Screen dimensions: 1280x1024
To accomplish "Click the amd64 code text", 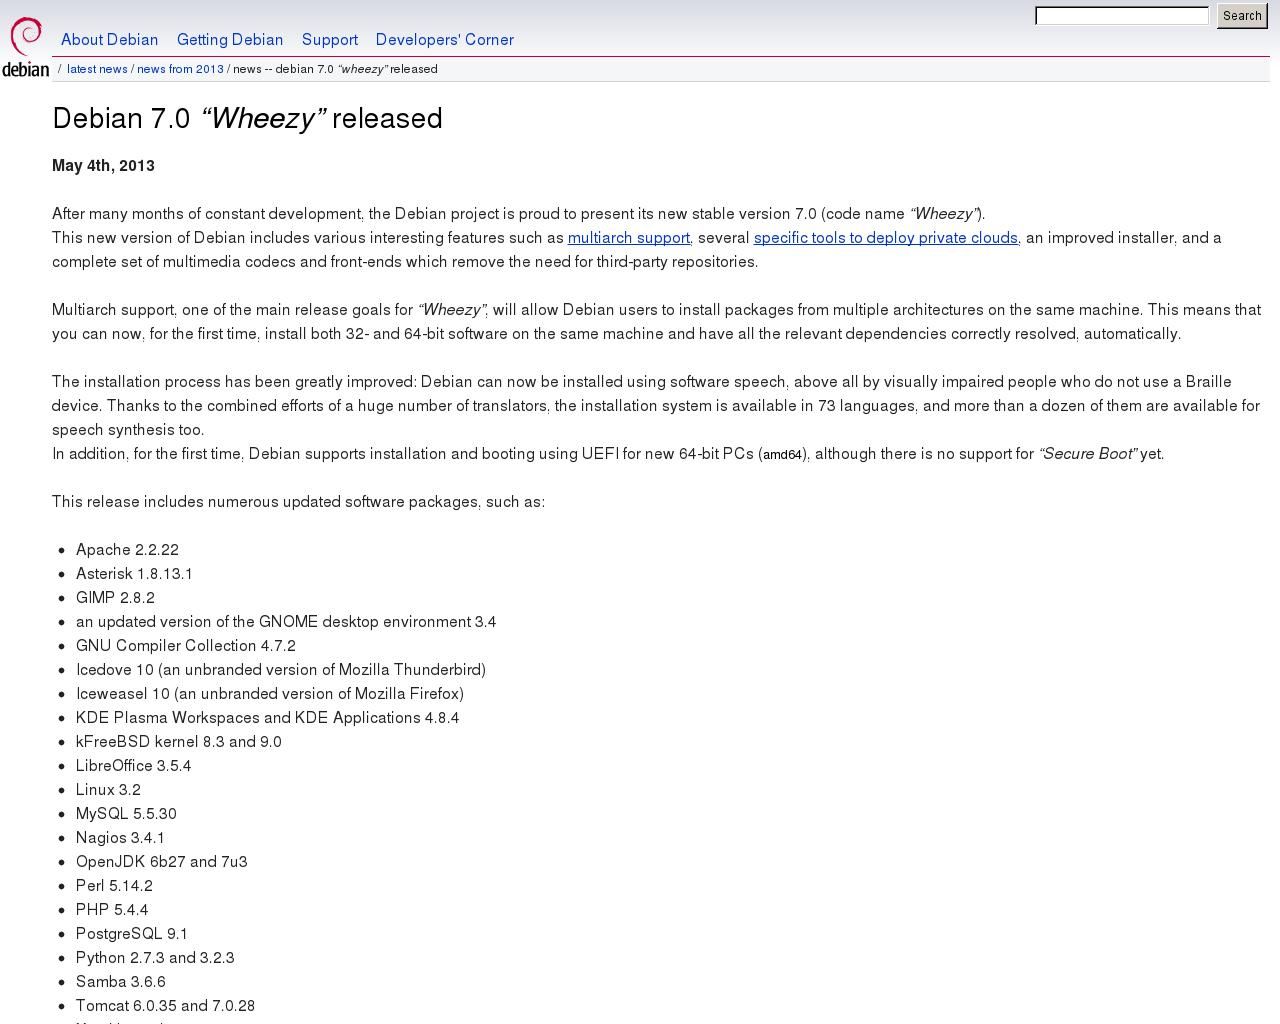I will pos(783,455).
